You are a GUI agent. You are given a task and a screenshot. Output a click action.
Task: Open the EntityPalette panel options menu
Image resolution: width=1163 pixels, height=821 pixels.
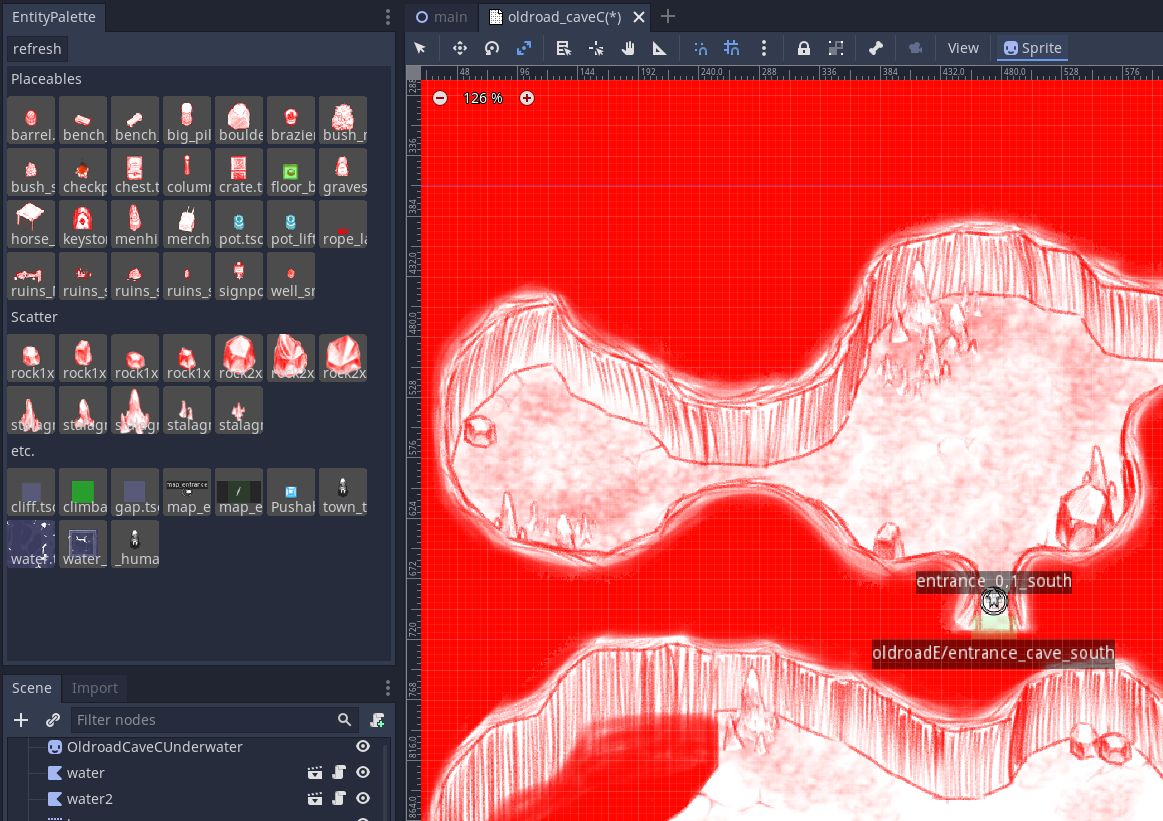tap(388, 17)
